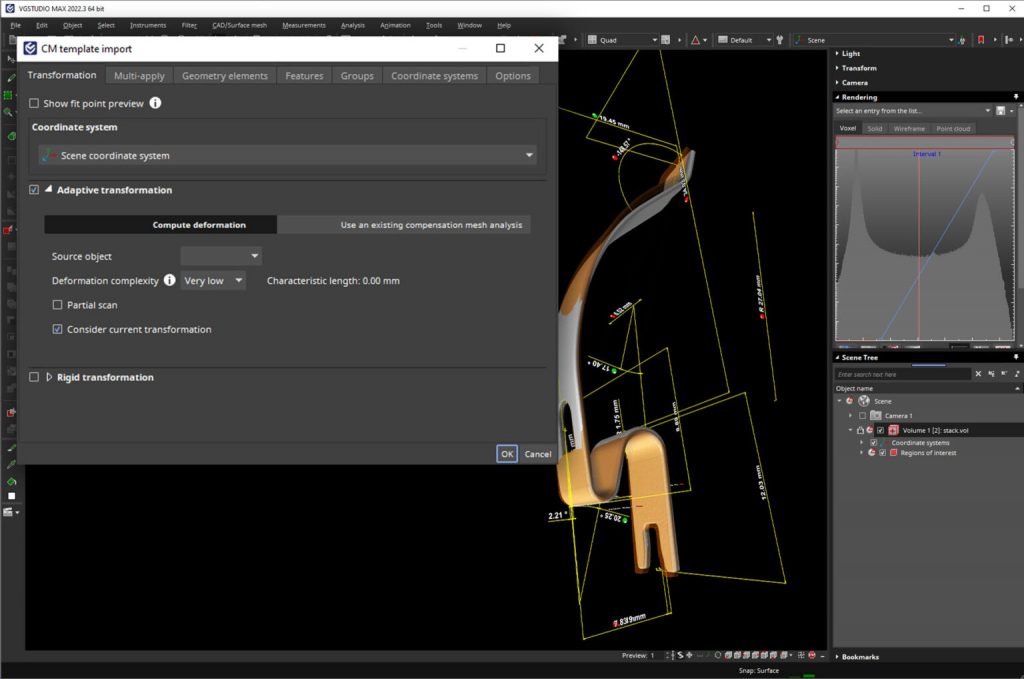Check the Partial scan option
1024x679 pixels.
pyautogui.click(x=58, y=305)
